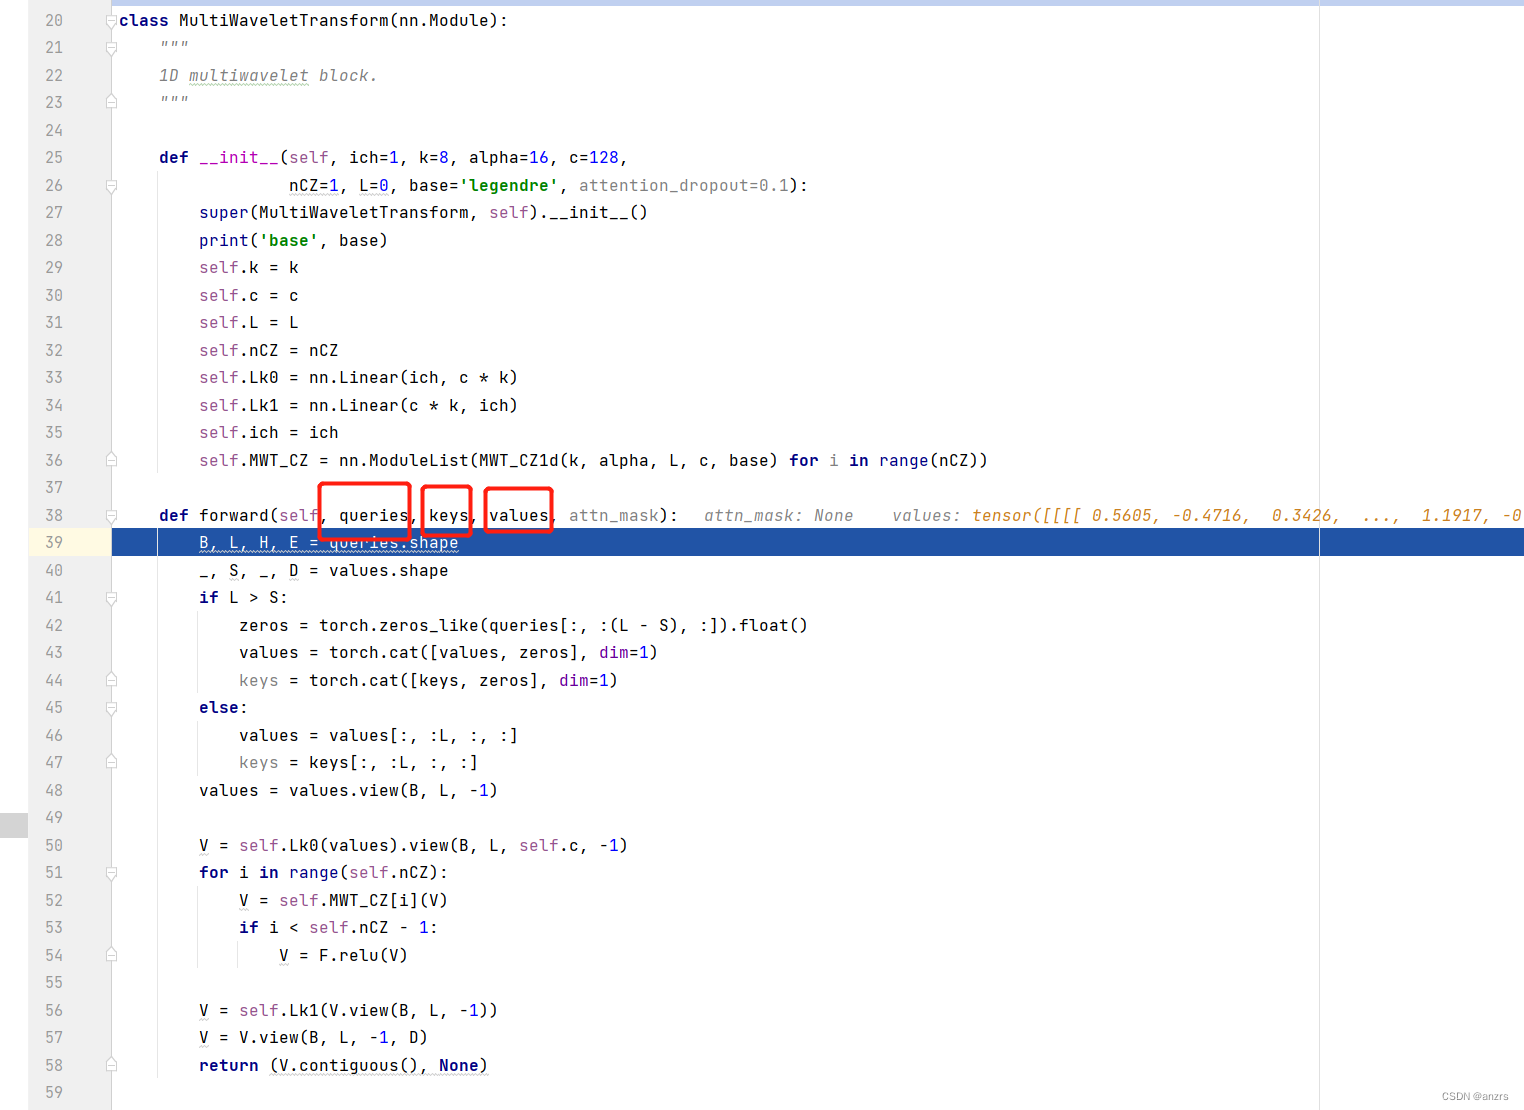The height and width of the screenshot is (1110, 1524).
Task: Click self.Lk1(V.view(B, L, -1)) on line 56
Action: [x=368, y=1011]
